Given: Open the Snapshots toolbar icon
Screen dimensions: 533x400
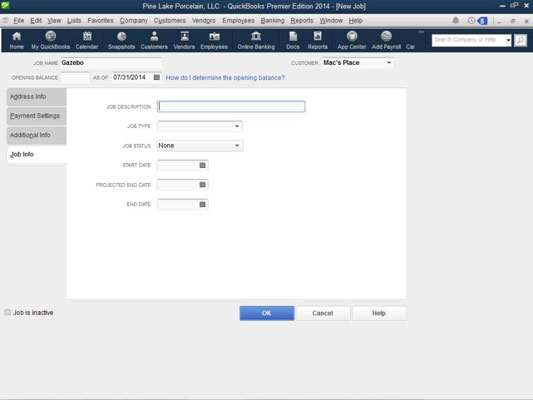Looking at the screenshot, I should coord(121,40).
